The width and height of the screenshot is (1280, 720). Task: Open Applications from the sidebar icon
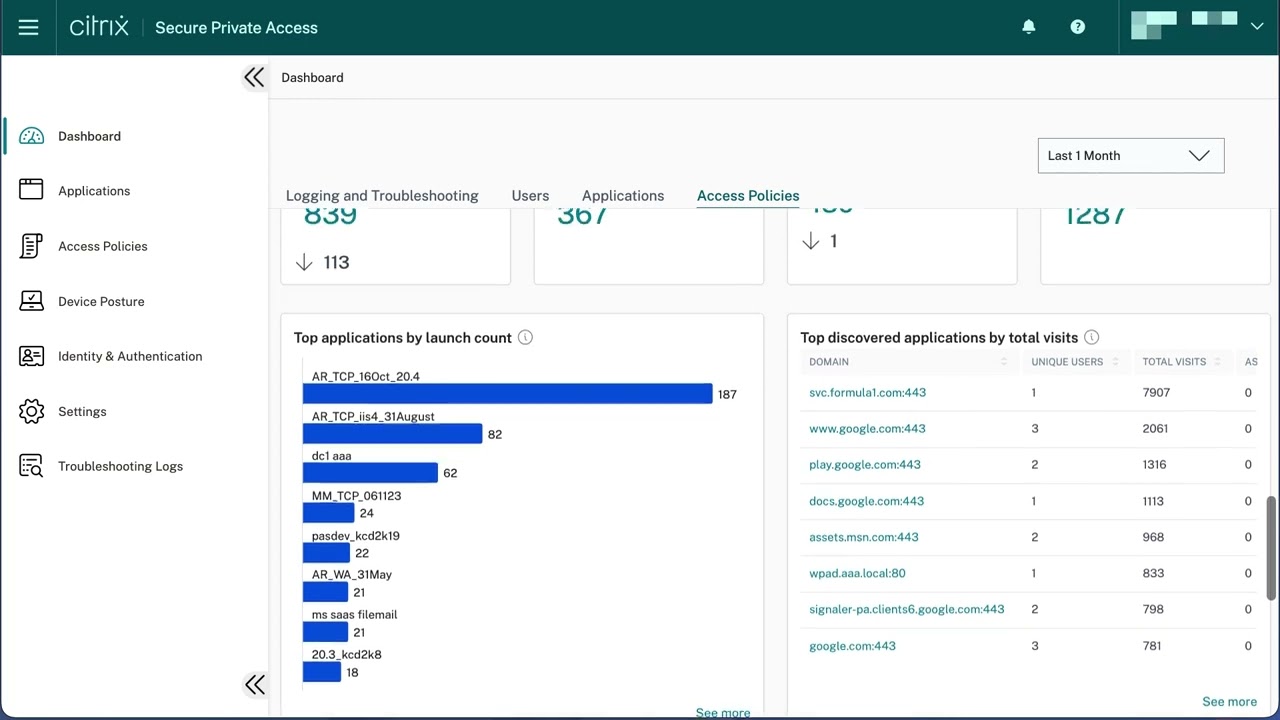[x=30, y=190]
